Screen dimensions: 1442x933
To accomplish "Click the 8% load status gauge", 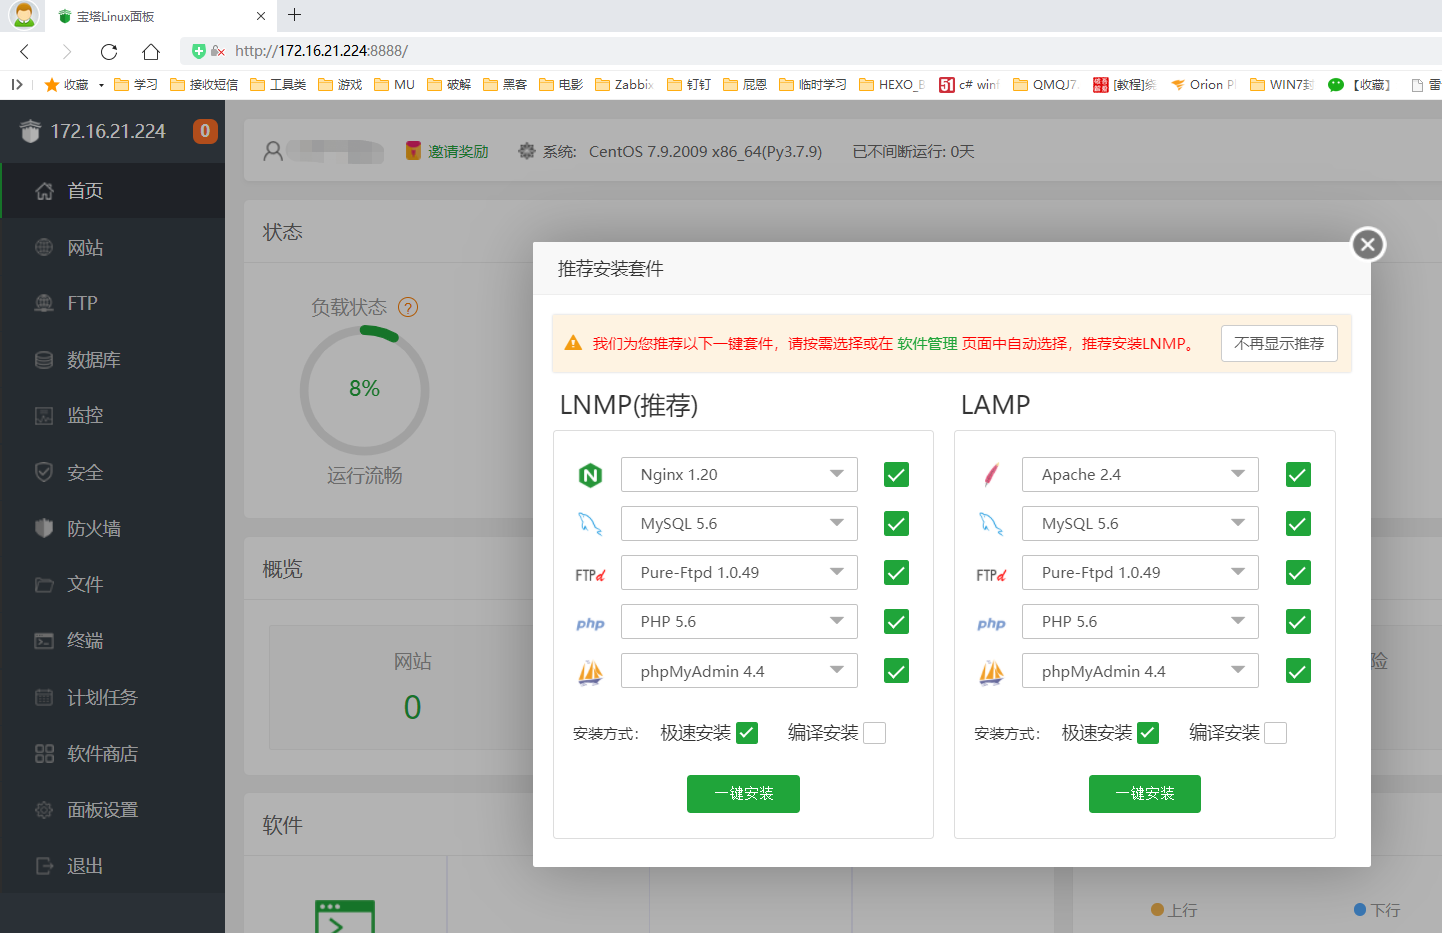I will point(365,390).
